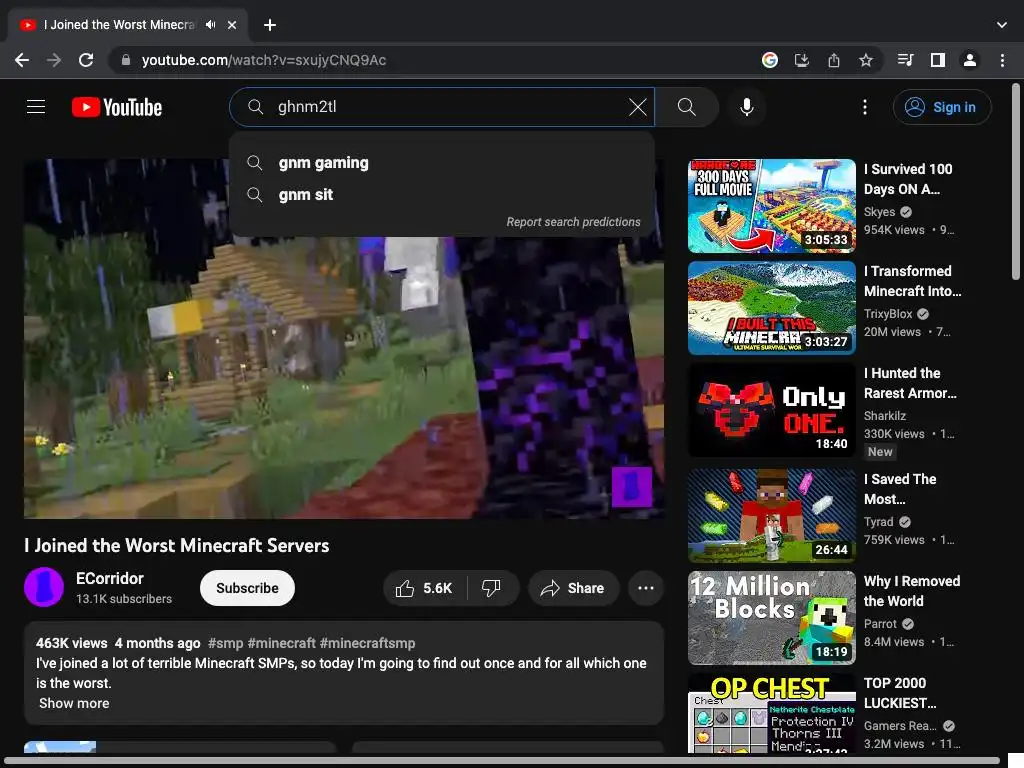
Task: Click the lock icon in address bar
Action: click(x=126, y=60)
